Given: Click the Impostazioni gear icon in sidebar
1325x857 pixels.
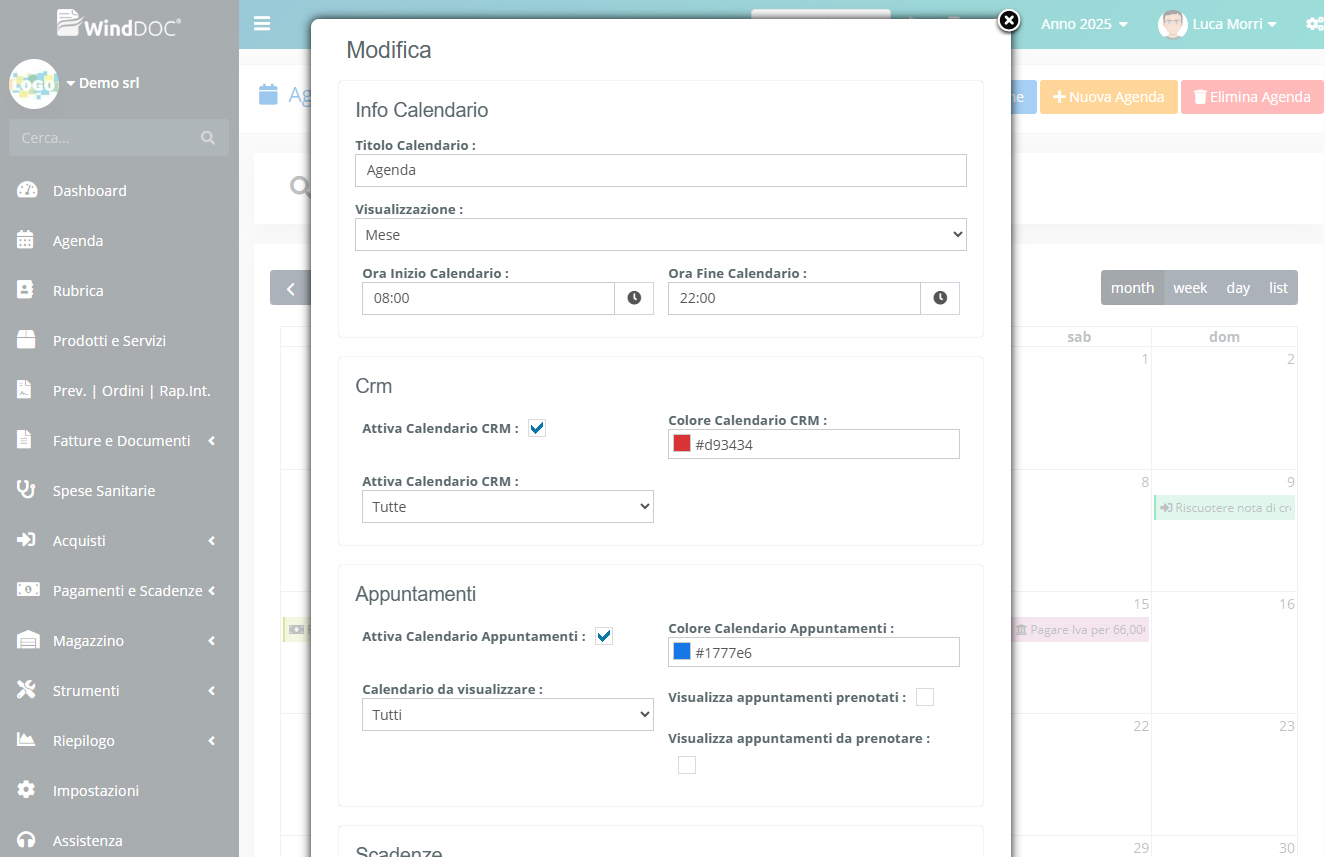Looking at the screenshot, I should coord(27,790).
